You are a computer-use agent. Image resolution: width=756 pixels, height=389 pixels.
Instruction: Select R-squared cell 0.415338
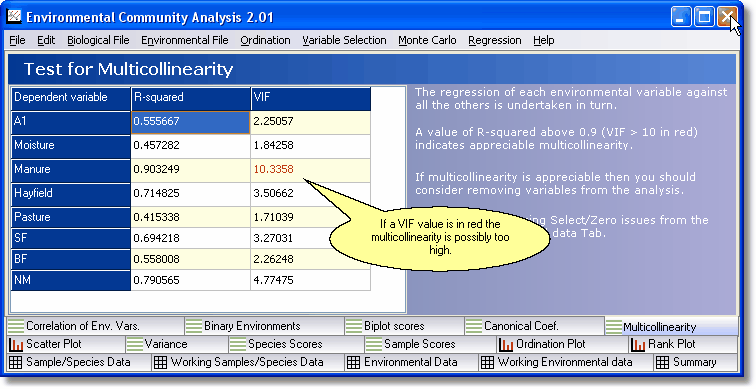[x=191, y=217]
